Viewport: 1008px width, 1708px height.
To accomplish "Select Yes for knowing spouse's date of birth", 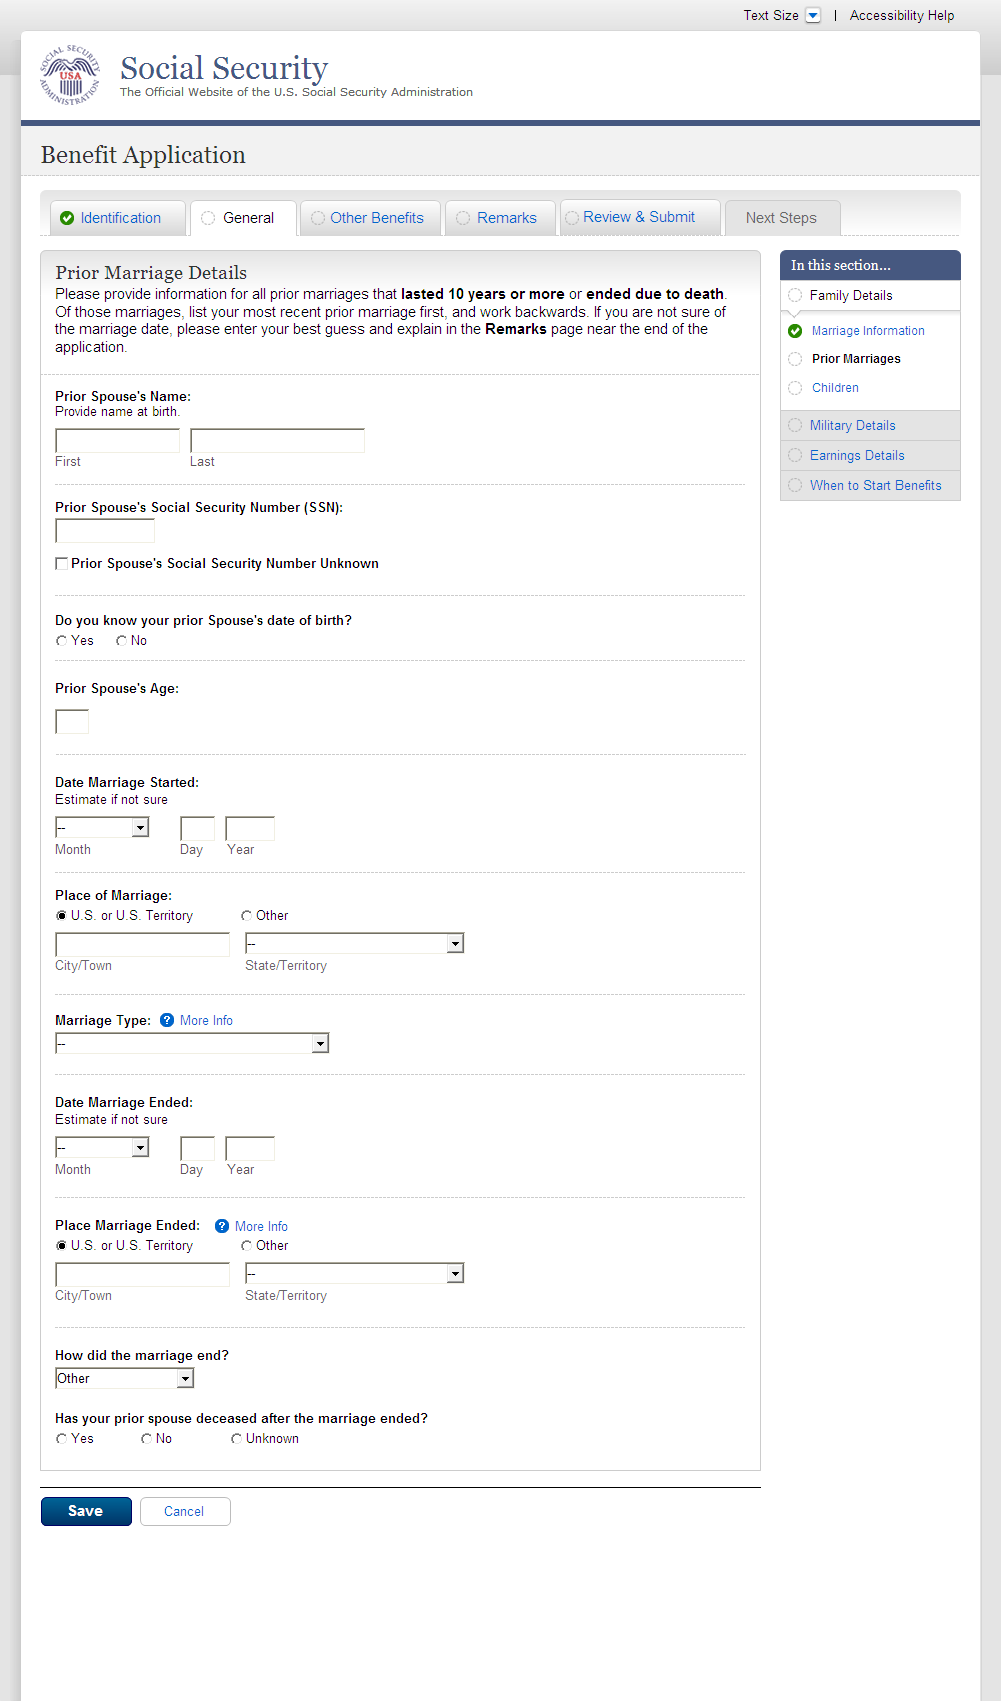I will tap(62, 641).
